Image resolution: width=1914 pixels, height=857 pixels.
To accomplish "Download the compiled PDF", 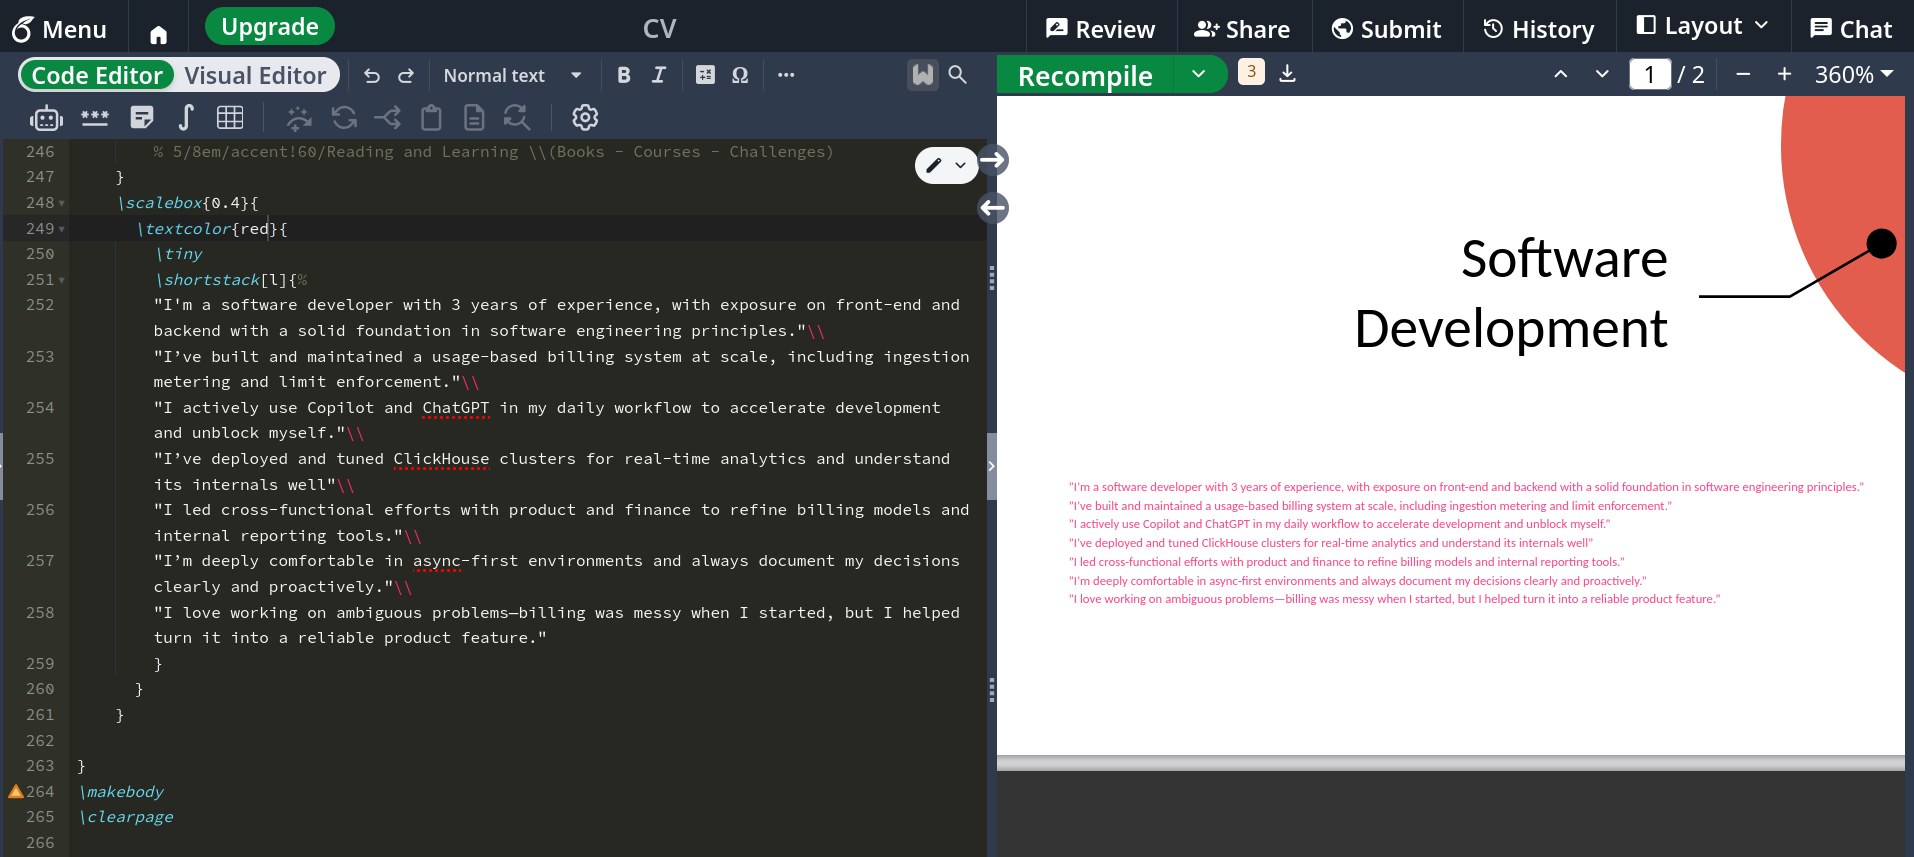I will click(1288, 74).
